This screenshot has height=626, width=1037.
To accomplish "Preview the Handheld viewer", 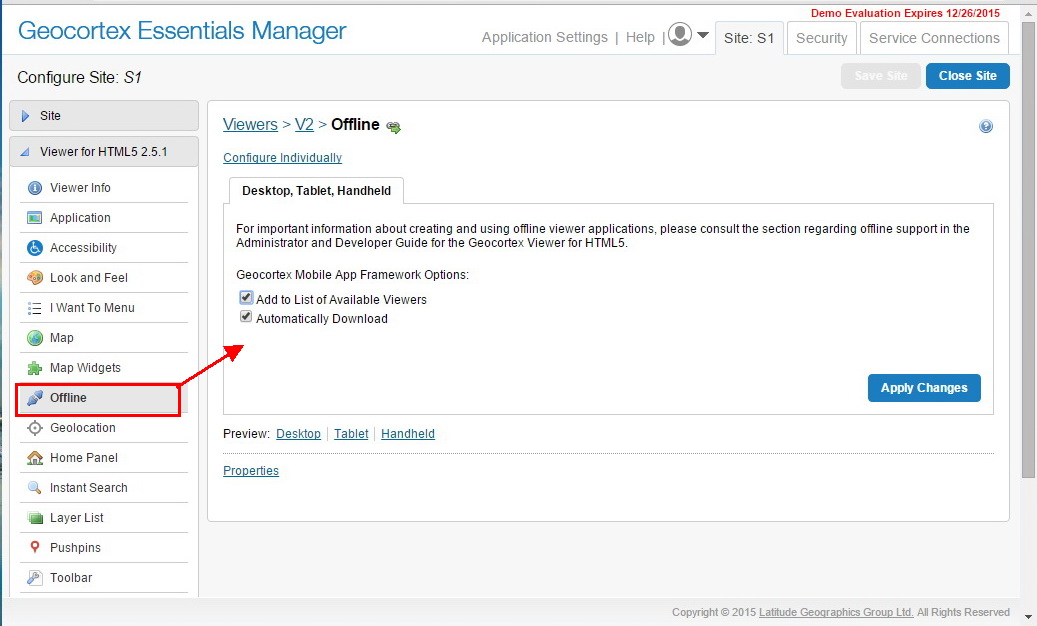I will pos(408,434).
